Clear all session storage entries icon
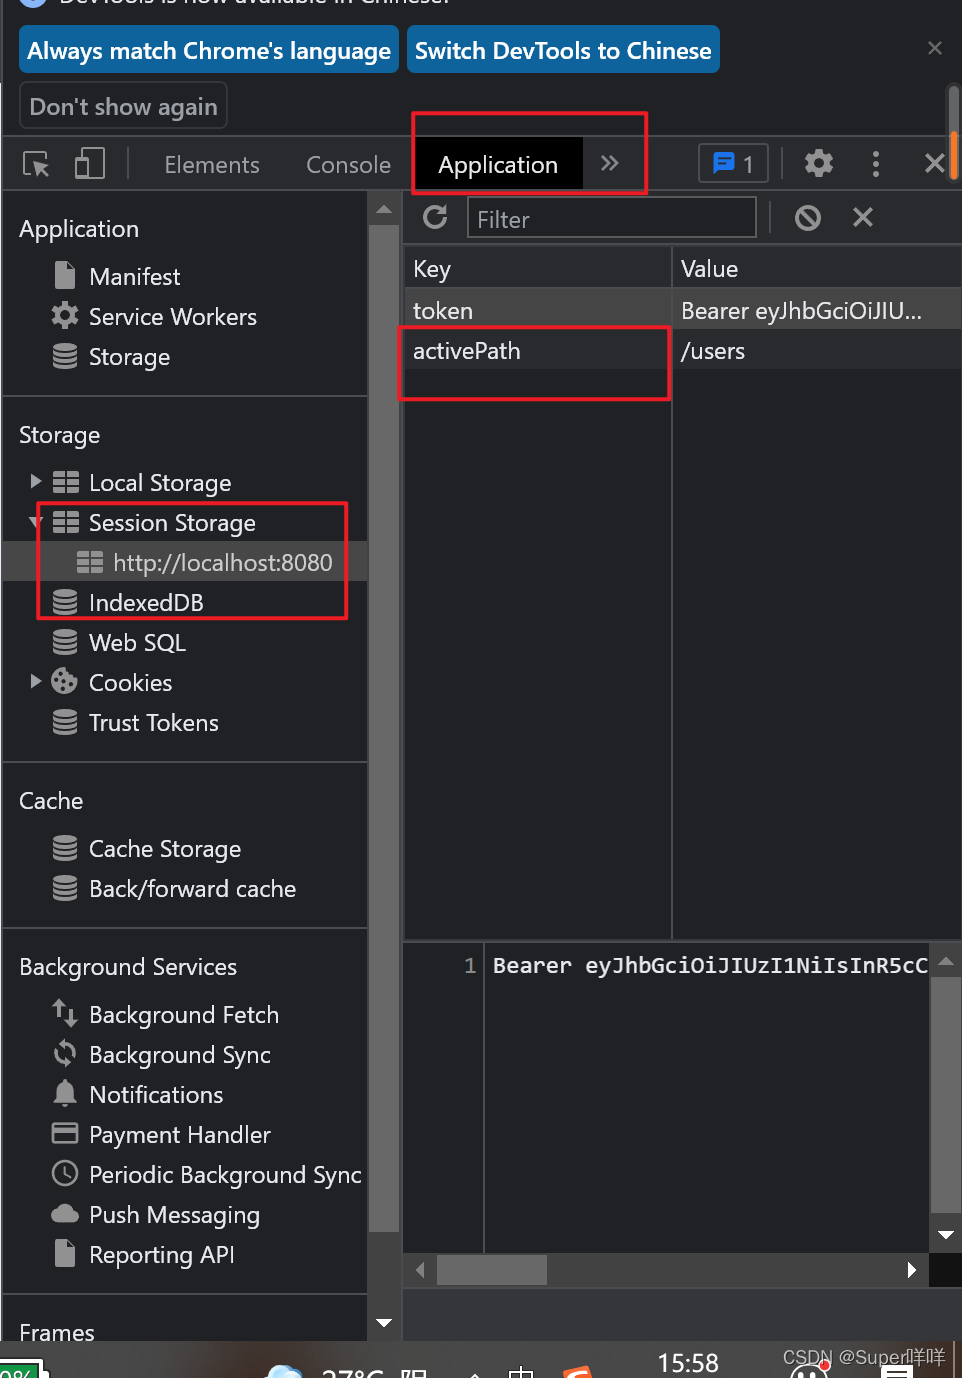This screenshot has height=1378, width=962. pyautogui.click(x=808, y=217)
